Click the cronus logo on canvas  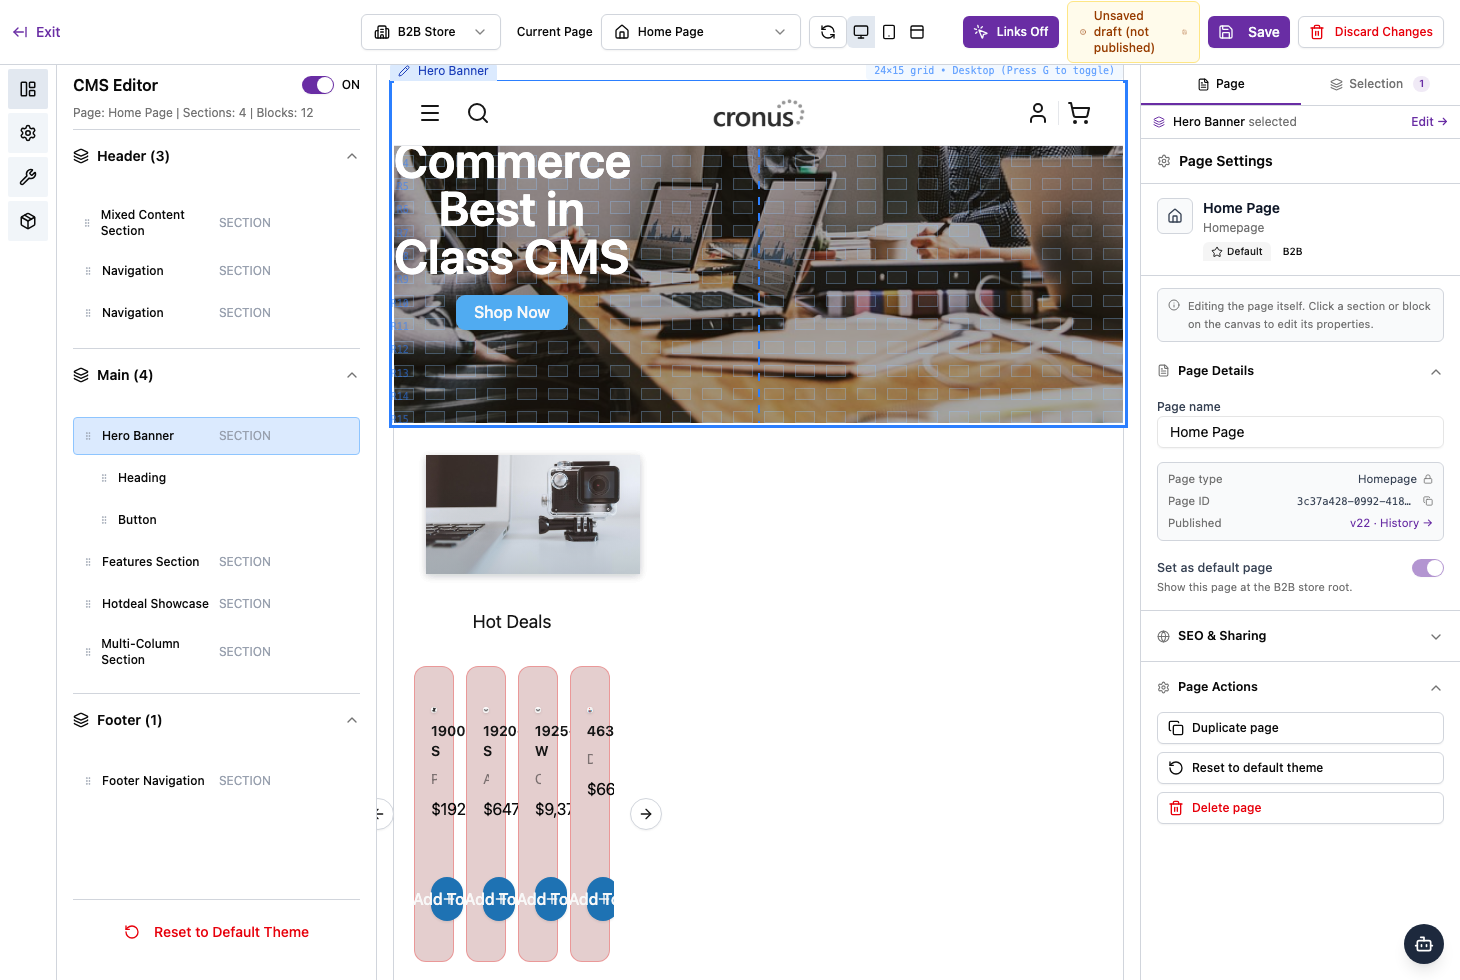pos(758,114)
